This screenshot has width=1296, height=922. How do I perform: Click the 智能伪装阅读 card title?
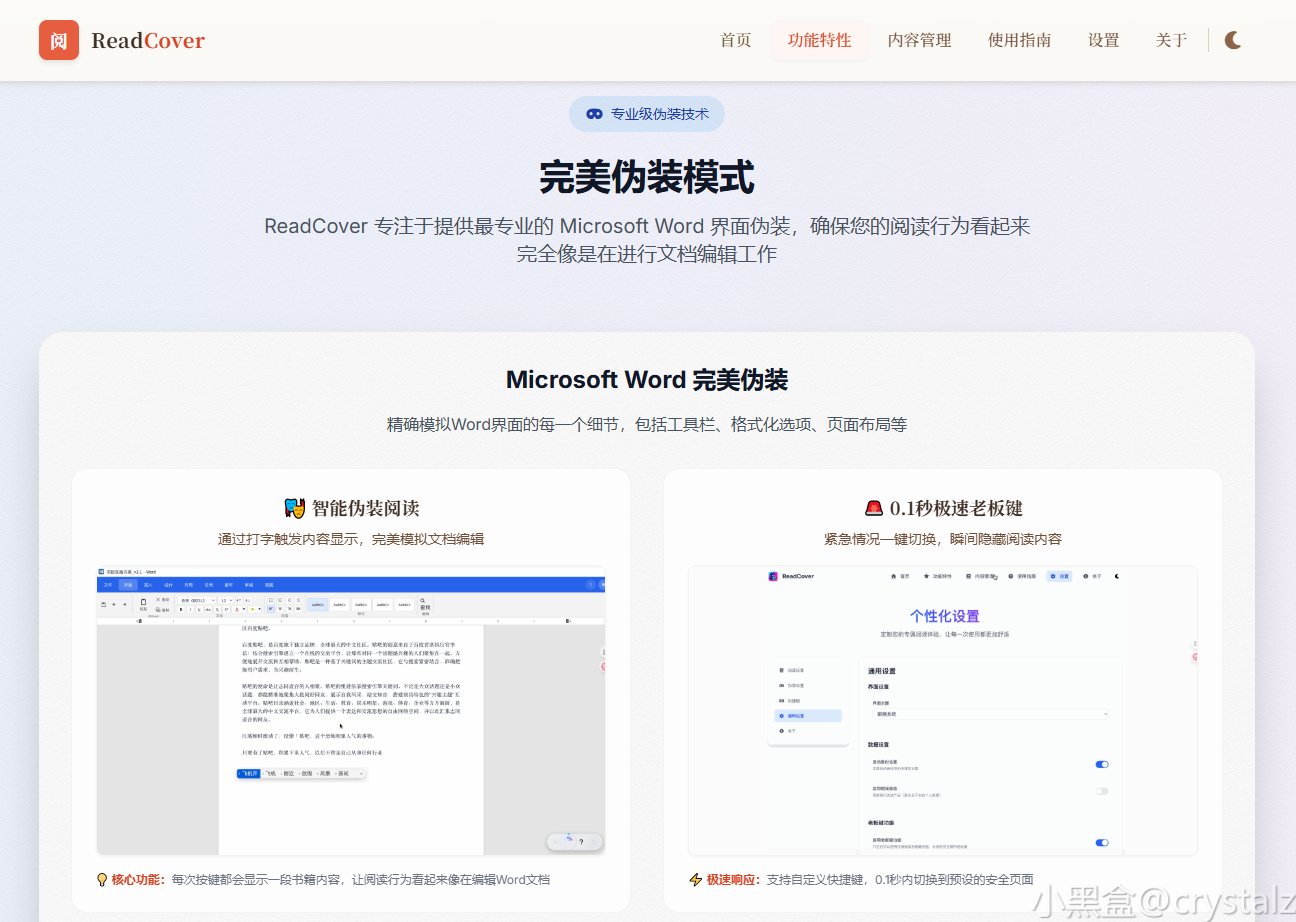click(365, 508)
